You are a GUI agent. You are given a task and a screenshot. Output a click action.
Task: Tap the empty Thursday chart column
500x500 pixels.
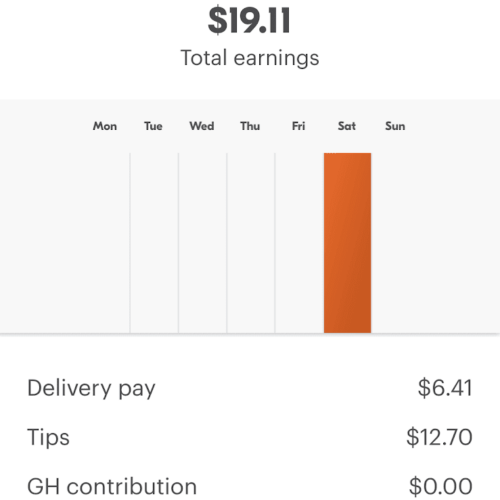point(251,243)
